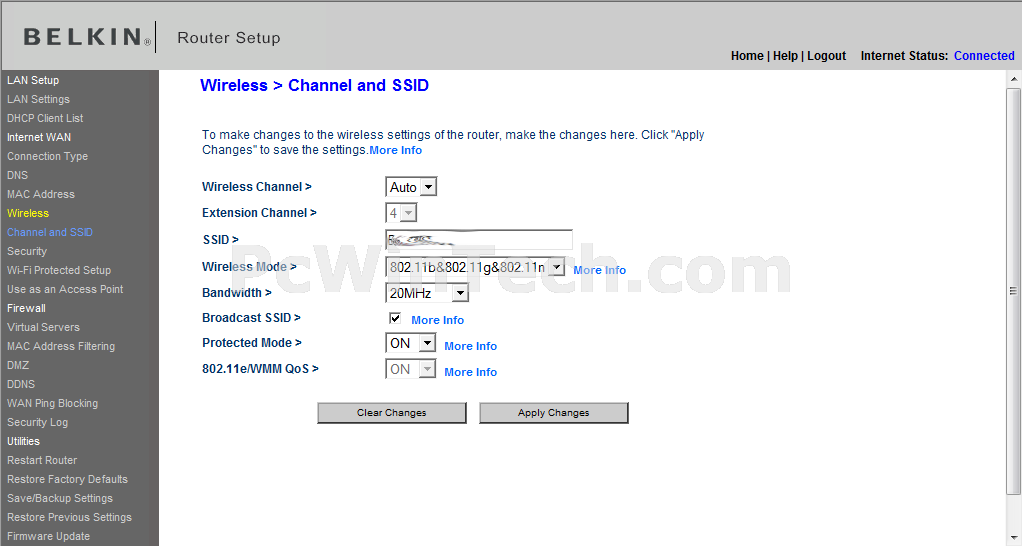Click Utilities section header

click(x=23, y=441)
